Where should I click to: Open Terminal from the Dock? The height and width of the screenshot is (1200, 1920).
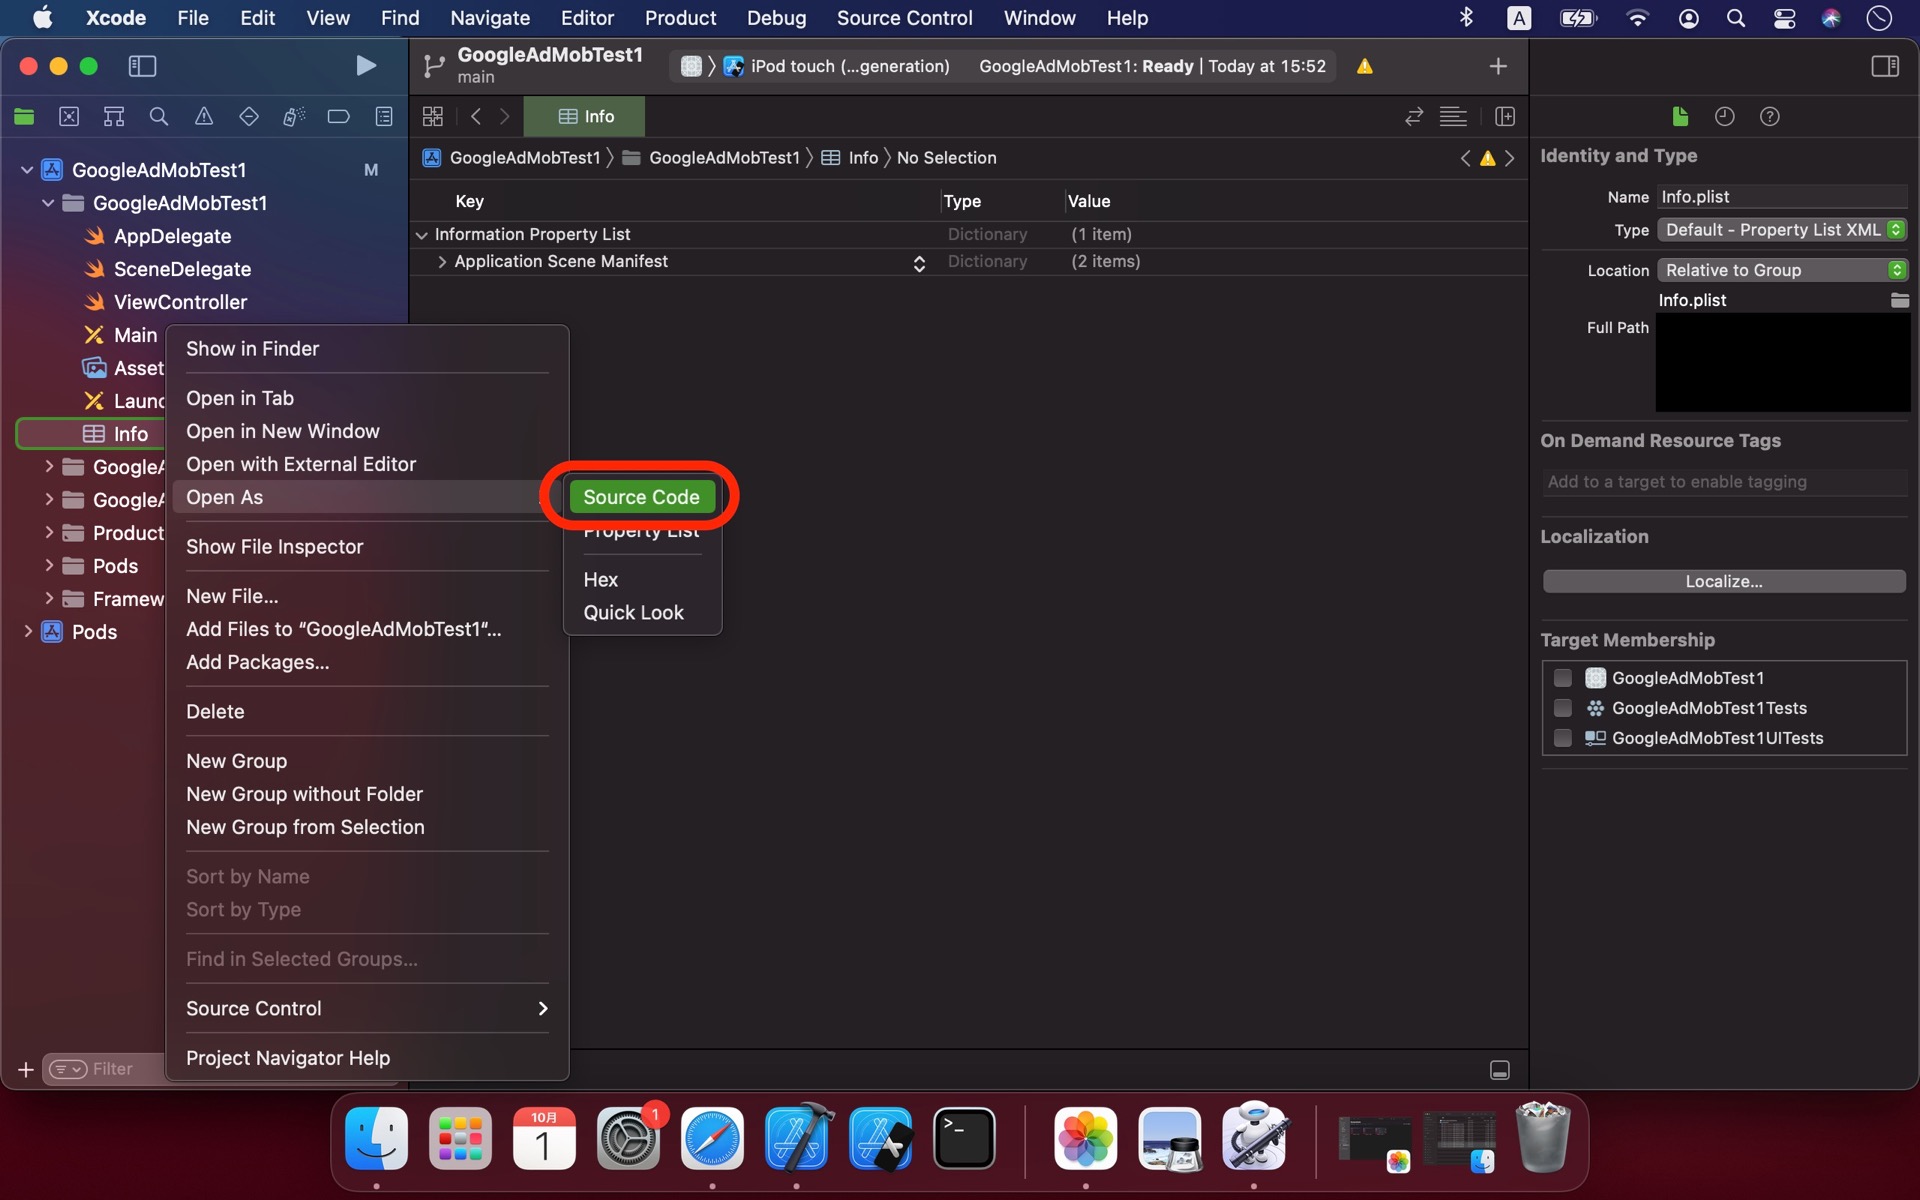(x=964, y=1138)
